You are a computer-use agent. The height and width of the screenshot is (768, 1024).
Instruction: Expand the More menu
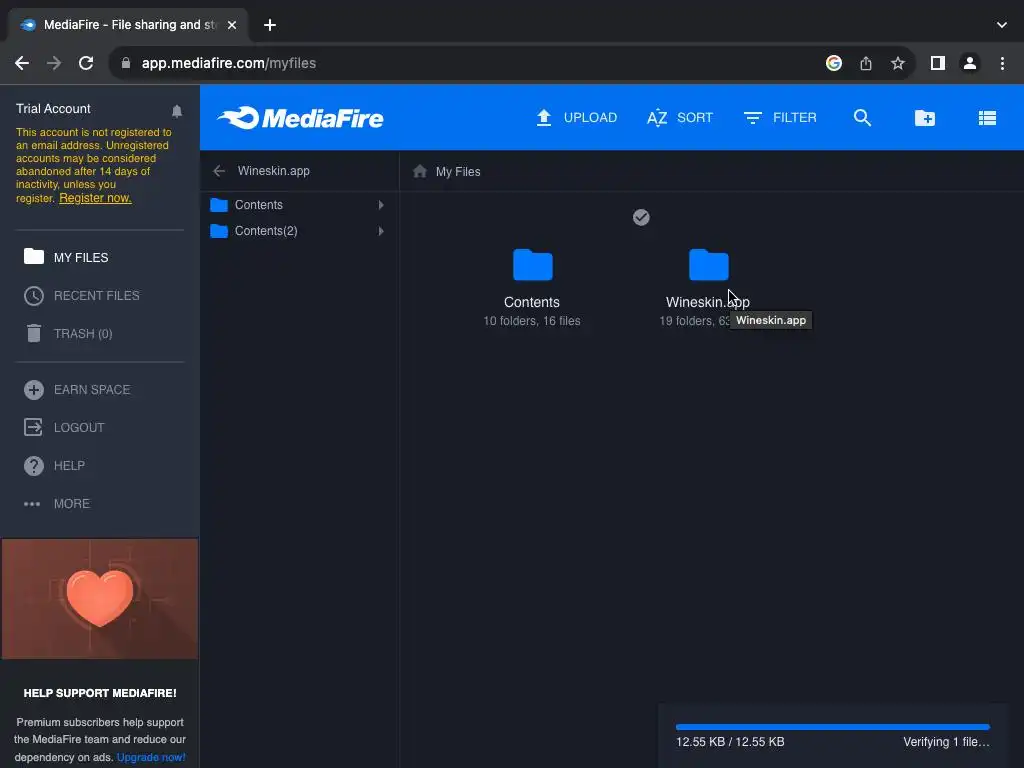tap(57, 504)
